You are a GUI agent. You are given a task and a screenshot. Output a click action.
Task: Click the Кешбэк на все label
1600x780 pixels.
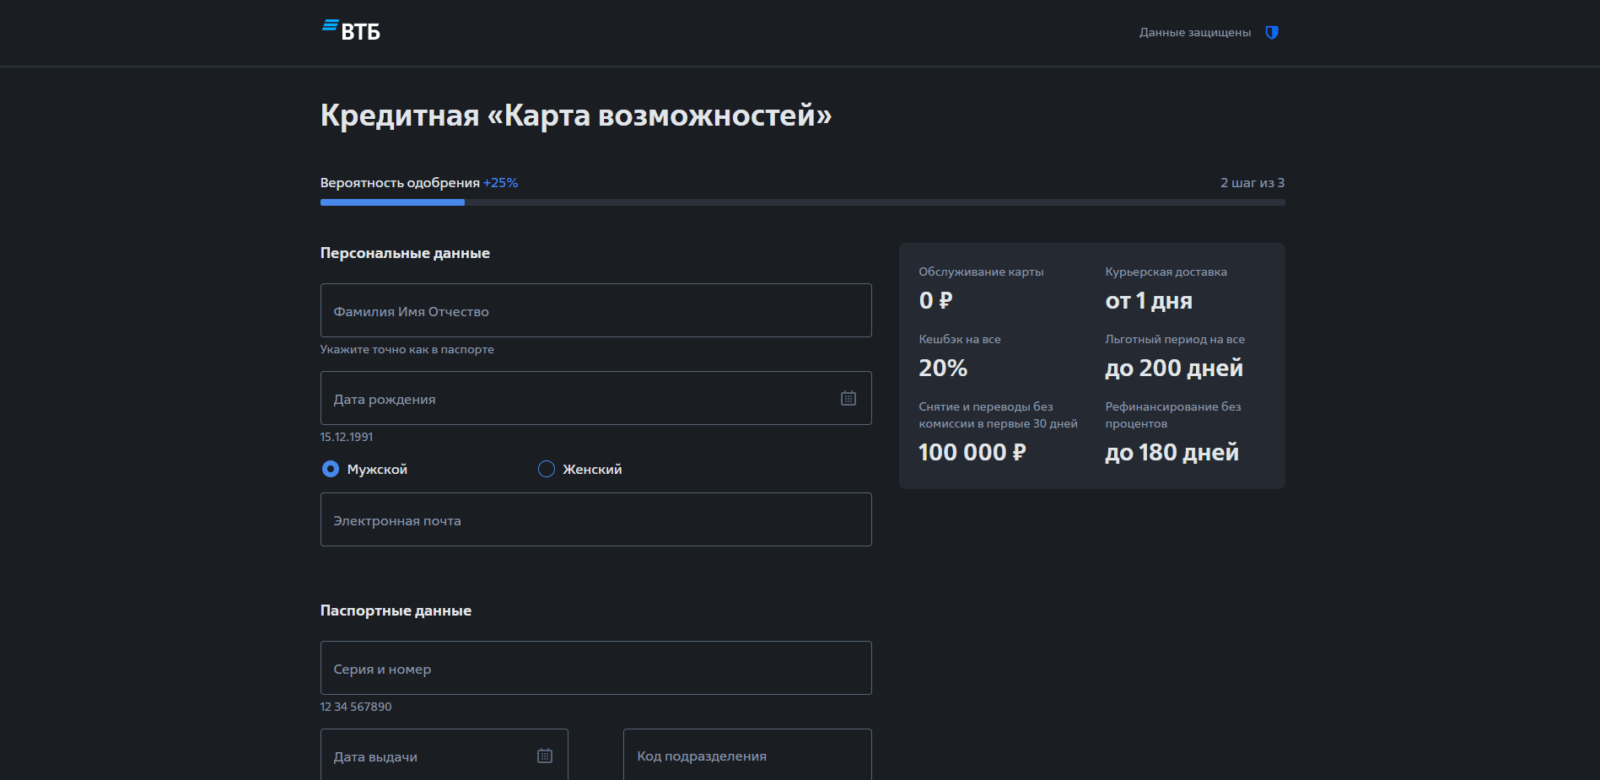tap(960, 339)
